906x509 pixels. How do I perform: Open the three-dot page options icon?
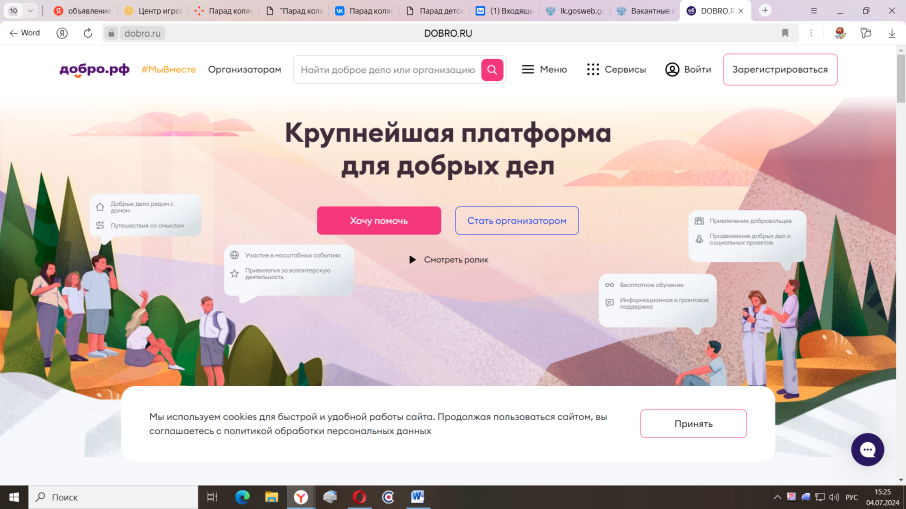coord(811,34)
